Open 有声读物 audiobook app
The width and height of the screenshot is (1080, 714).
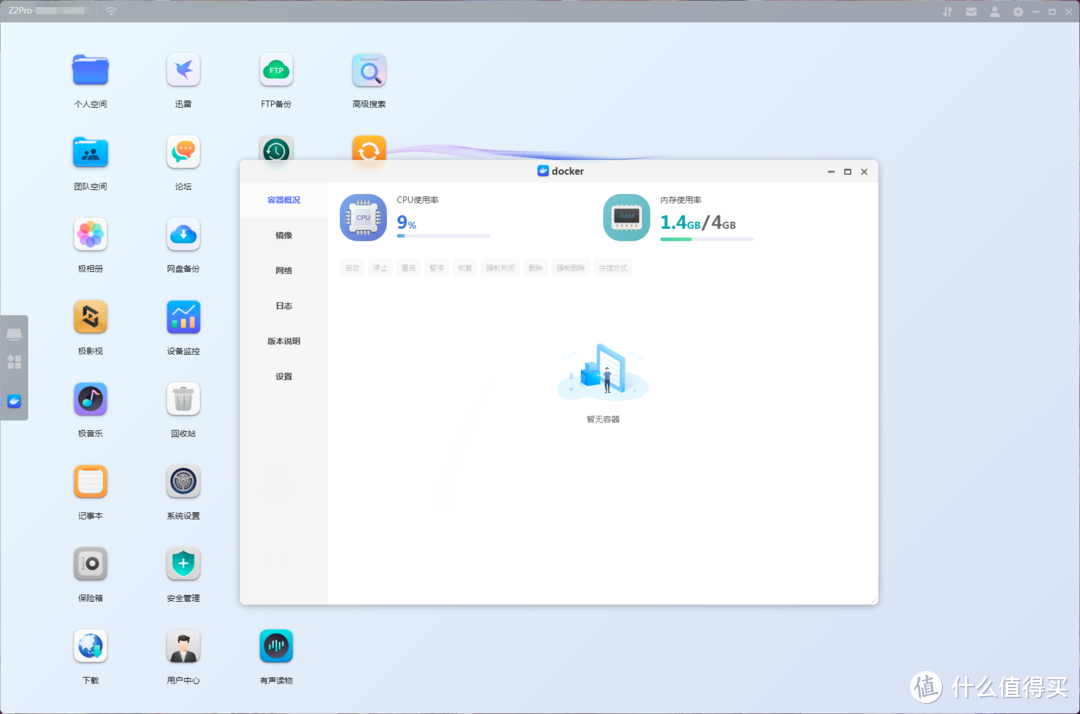275,647
